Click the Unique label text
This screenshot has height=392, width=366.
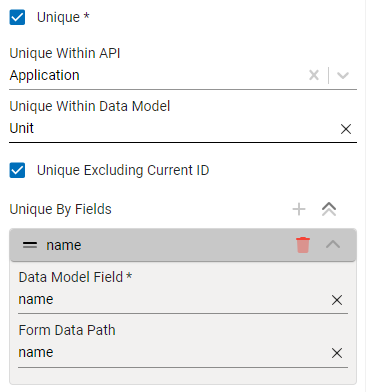point(63,17)
